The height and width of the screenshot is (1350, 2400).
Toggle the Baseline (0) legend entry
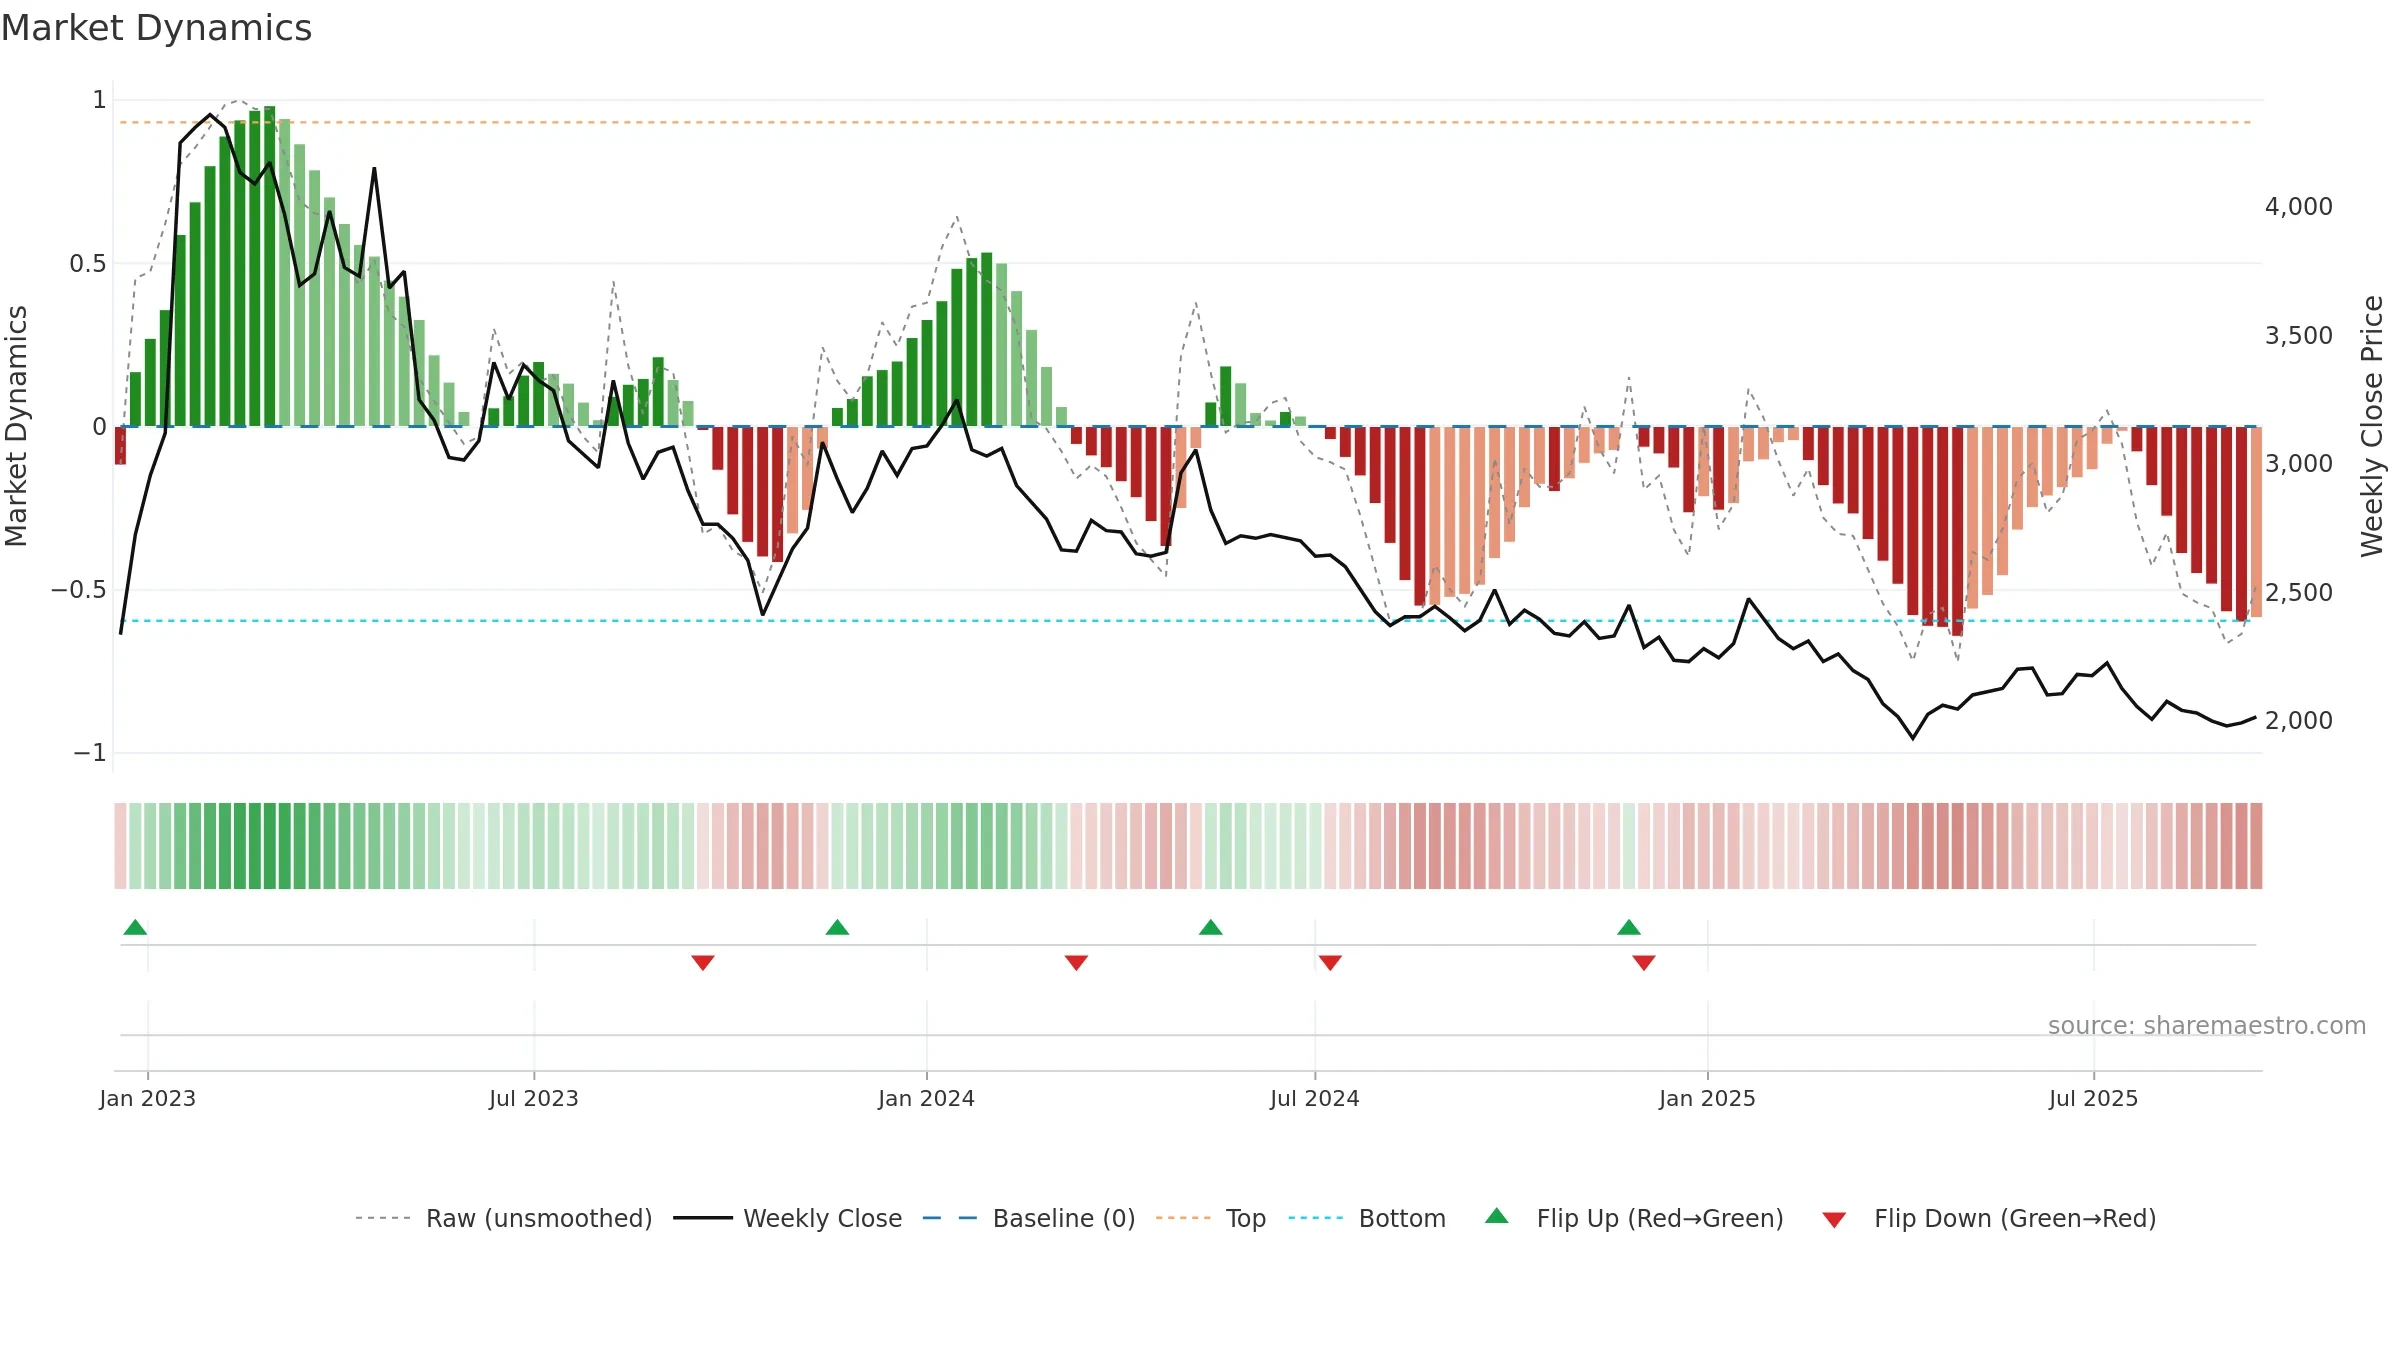(x=1029, y=1218)
